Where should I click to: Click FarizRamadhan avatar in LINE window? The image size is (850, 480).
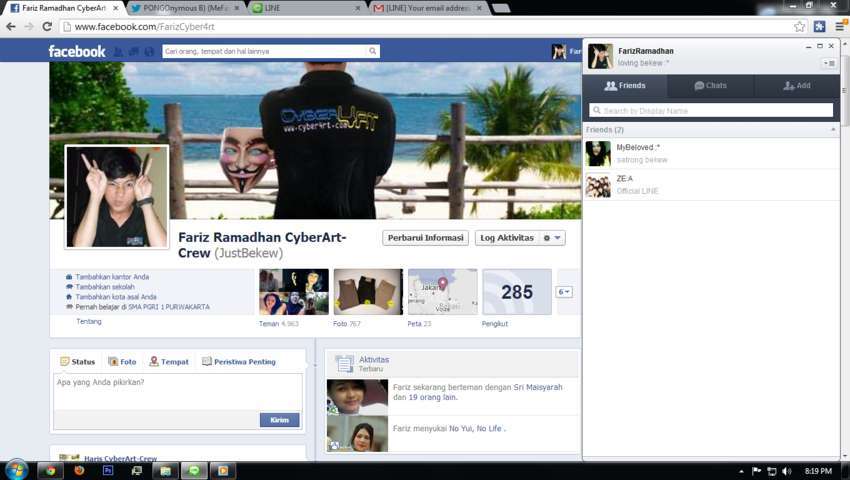click(x=600, y=56)
